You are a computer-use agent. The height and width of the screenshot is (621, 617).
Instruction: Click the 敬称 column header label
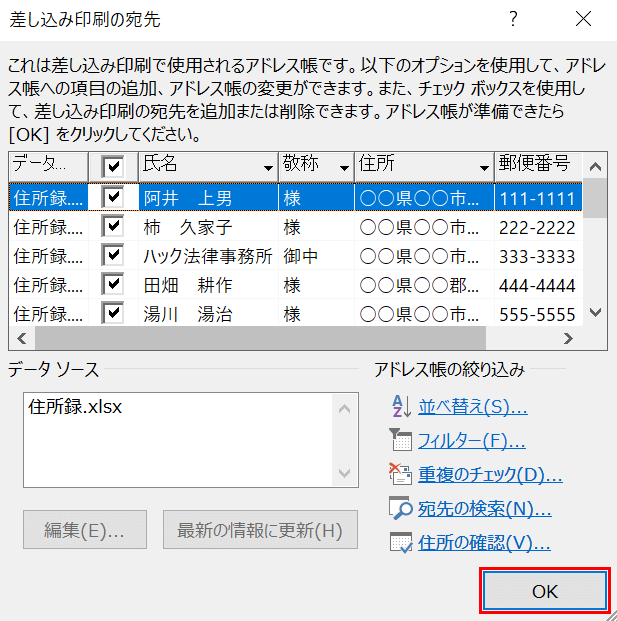point(300,163)
